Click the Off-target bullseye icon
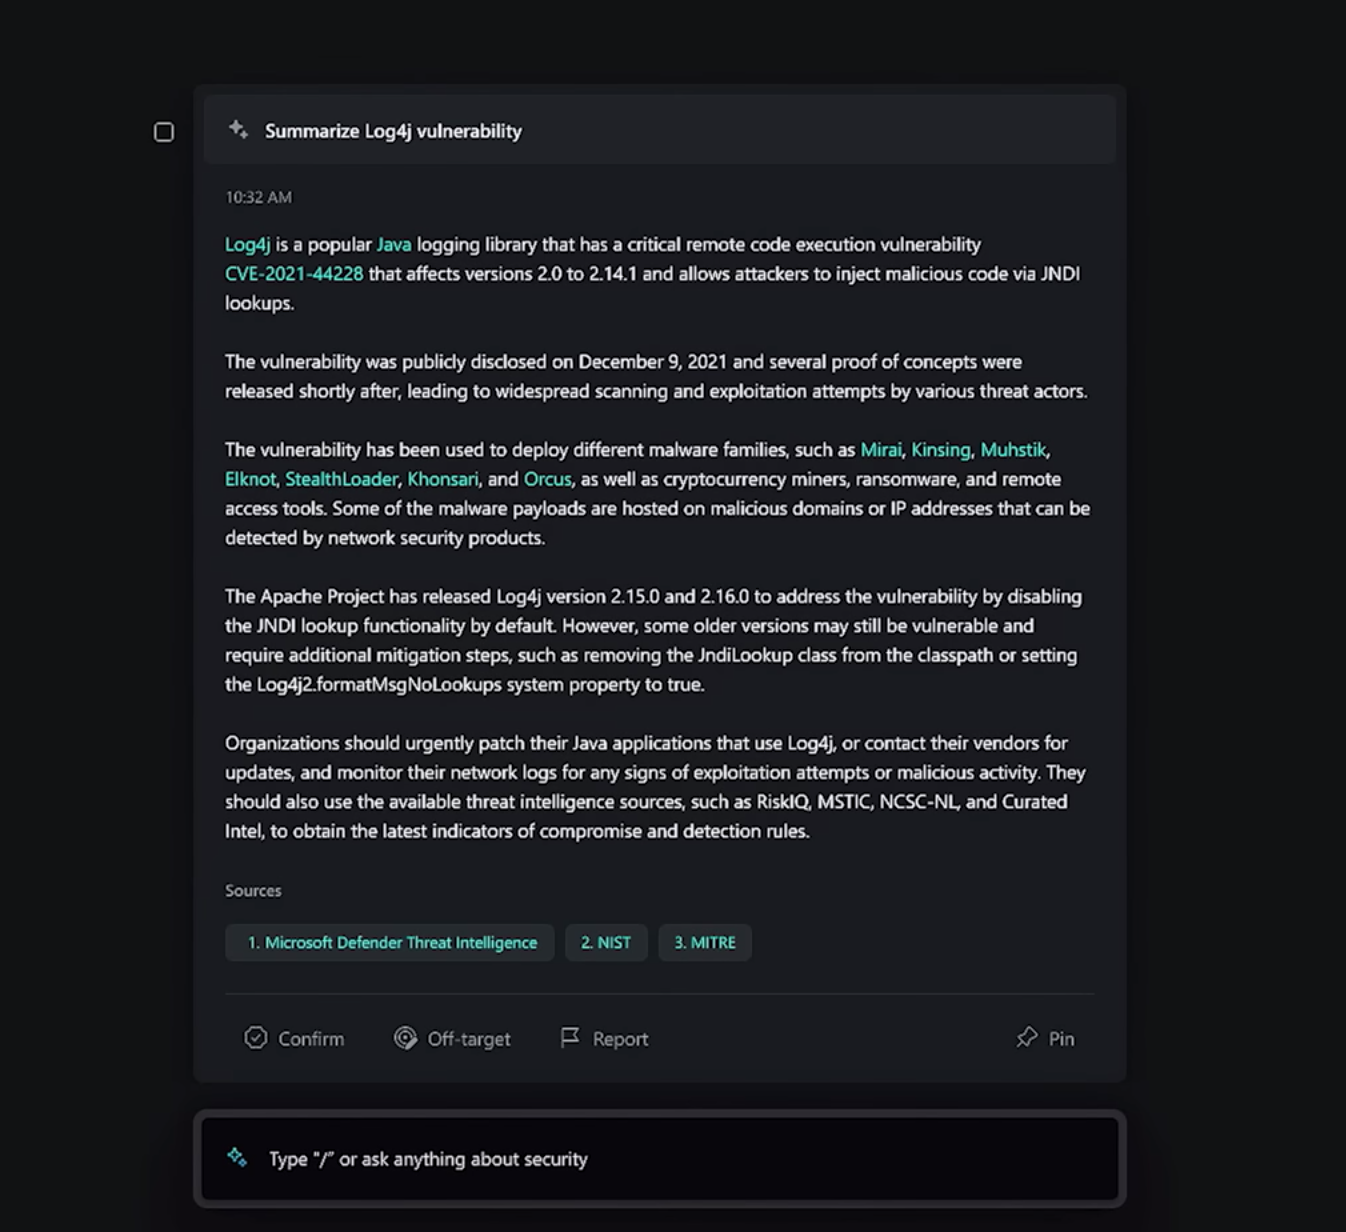Screen dimensions: 1346x1232 coord(405,1038)
